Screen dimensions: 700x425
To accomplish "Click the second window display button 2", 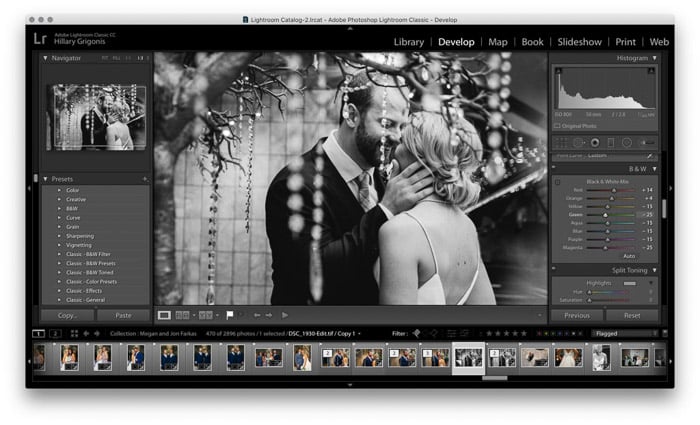I will [55, 333].
